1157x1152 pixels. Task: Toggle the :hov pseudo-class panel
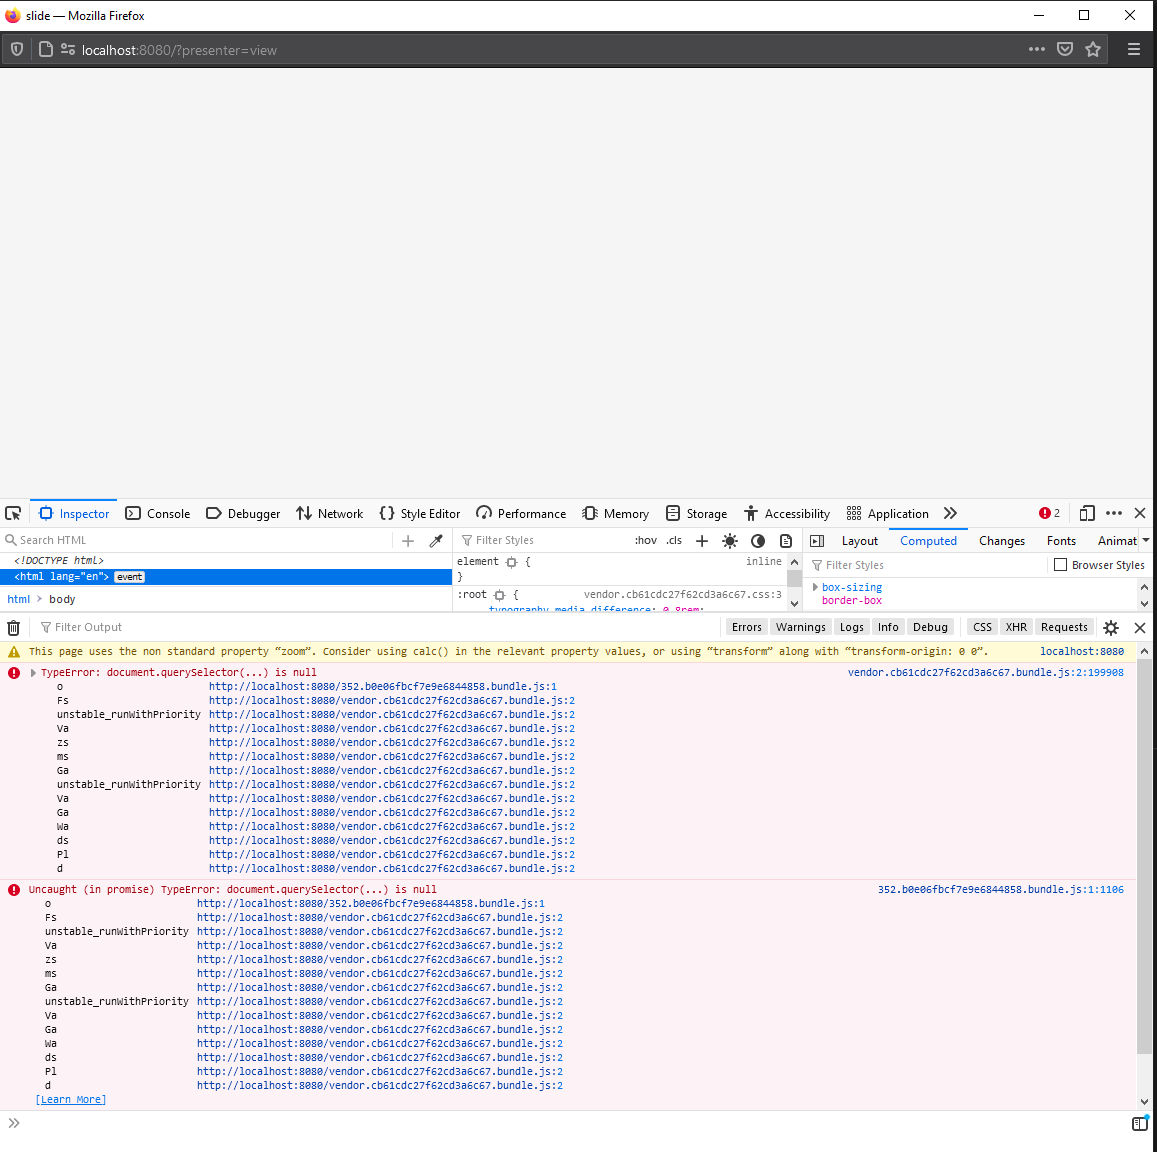click(645, 539)
